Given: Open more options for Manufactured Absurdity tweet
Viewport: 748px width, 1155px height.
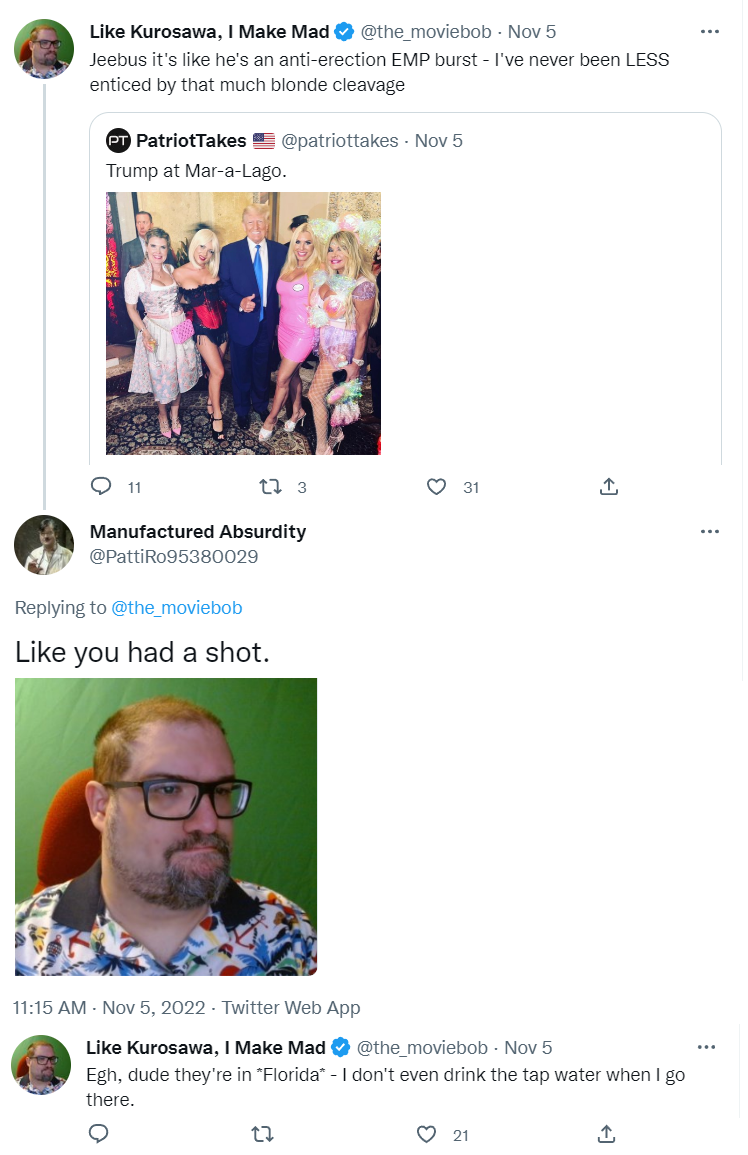Looking at the screenshot, I should pos(710,532).
